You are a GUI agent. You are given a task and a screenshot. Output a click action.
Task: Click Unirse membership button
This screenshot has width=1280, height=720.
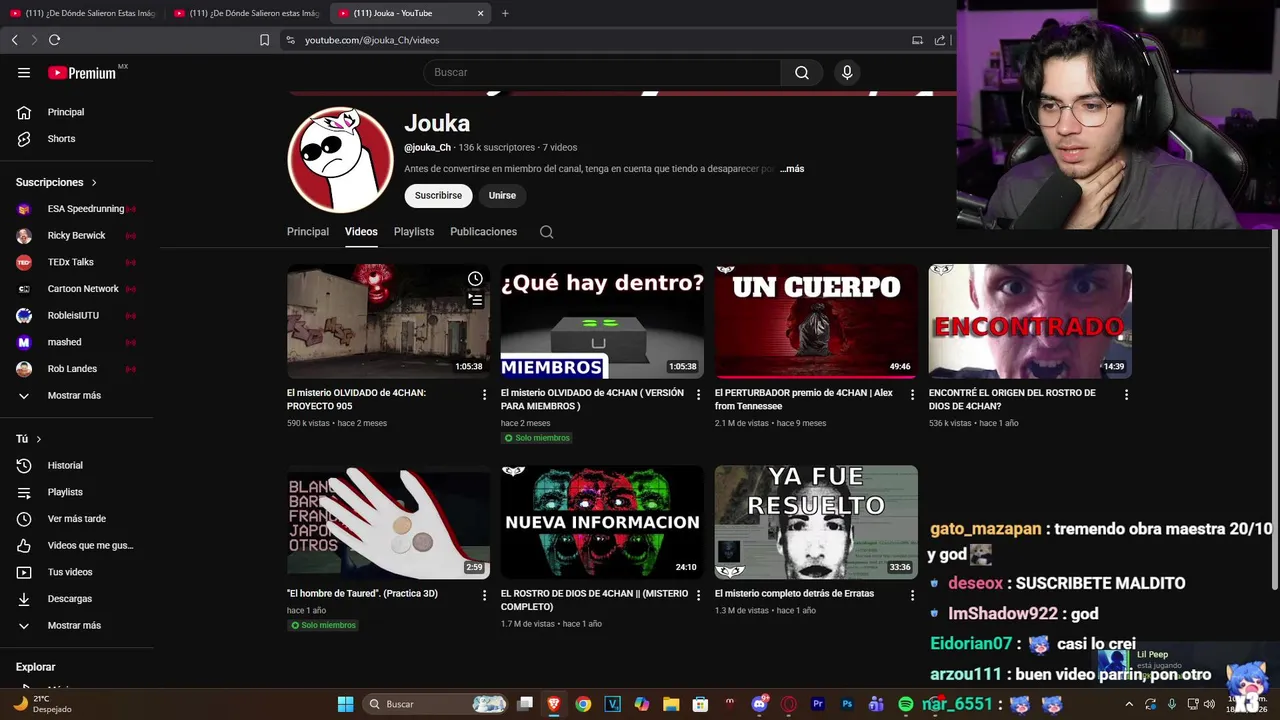(x=502, y=196)
